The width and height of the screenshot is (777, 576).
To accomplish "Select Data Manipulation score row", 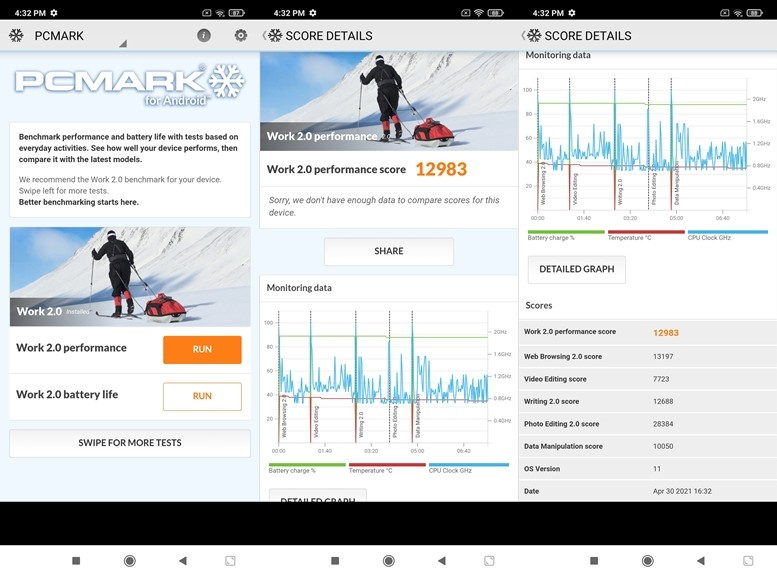I will [x=648, y=446].
